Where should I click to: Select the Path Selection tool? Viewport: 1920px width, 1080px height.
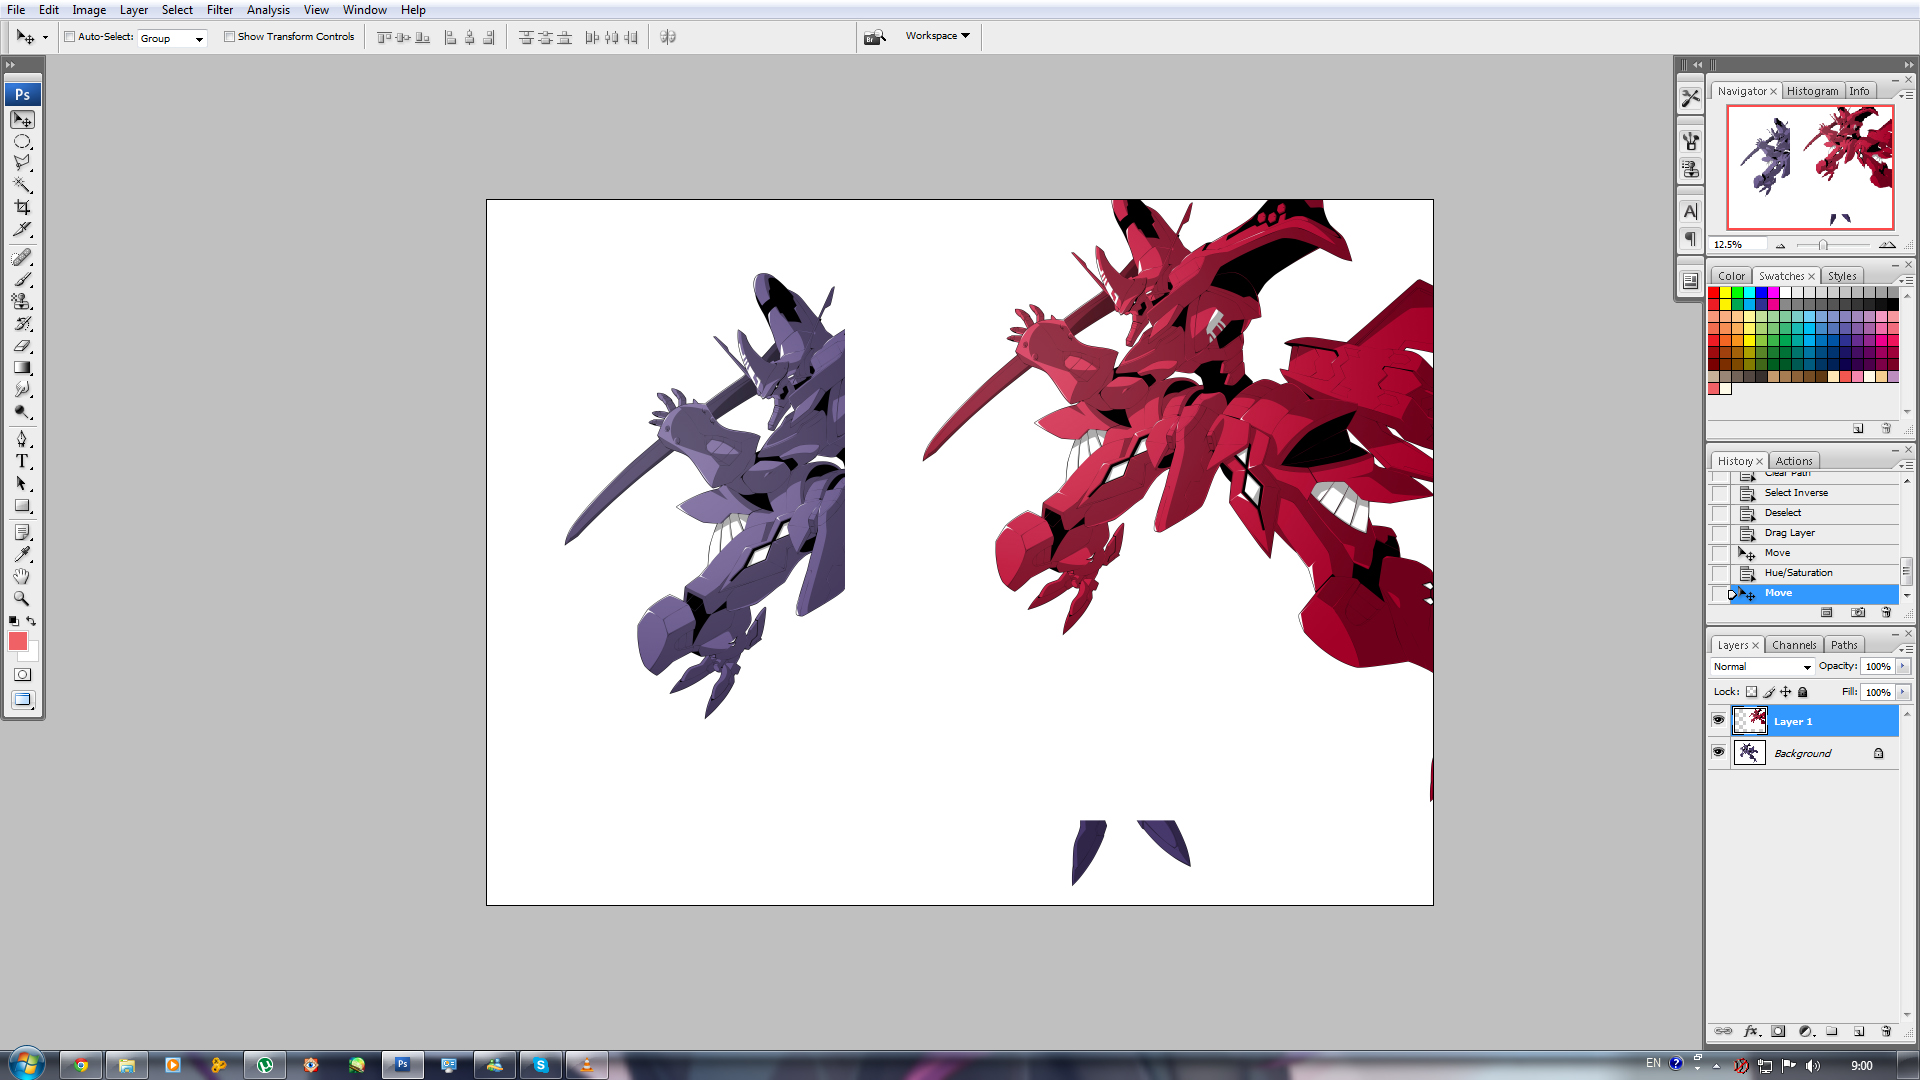tap(22, 484)
